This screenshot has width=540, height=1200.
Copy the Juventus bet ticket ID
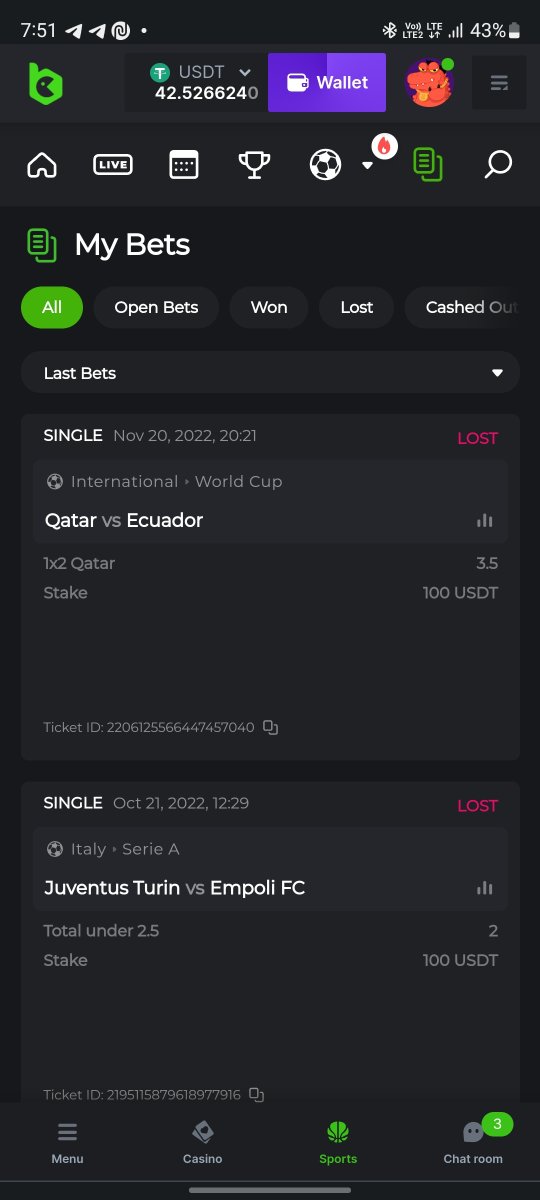coord(256,1095)
